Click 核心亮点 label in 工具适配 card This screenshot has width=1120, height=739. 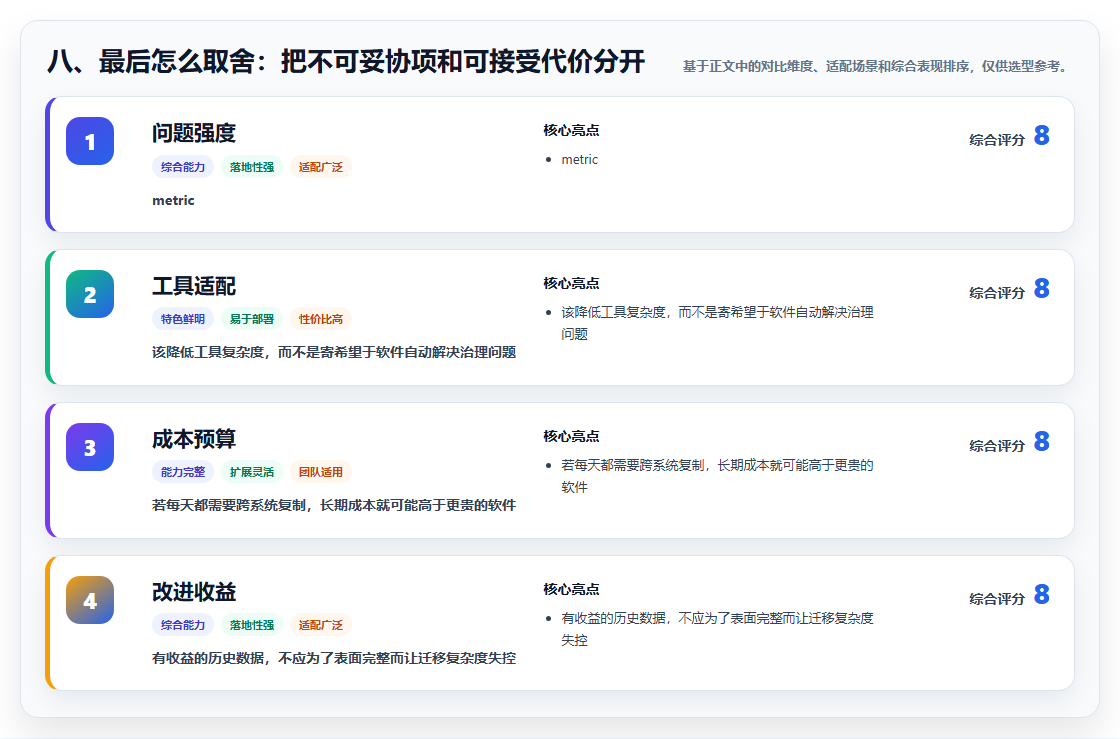tap(571, 283)
